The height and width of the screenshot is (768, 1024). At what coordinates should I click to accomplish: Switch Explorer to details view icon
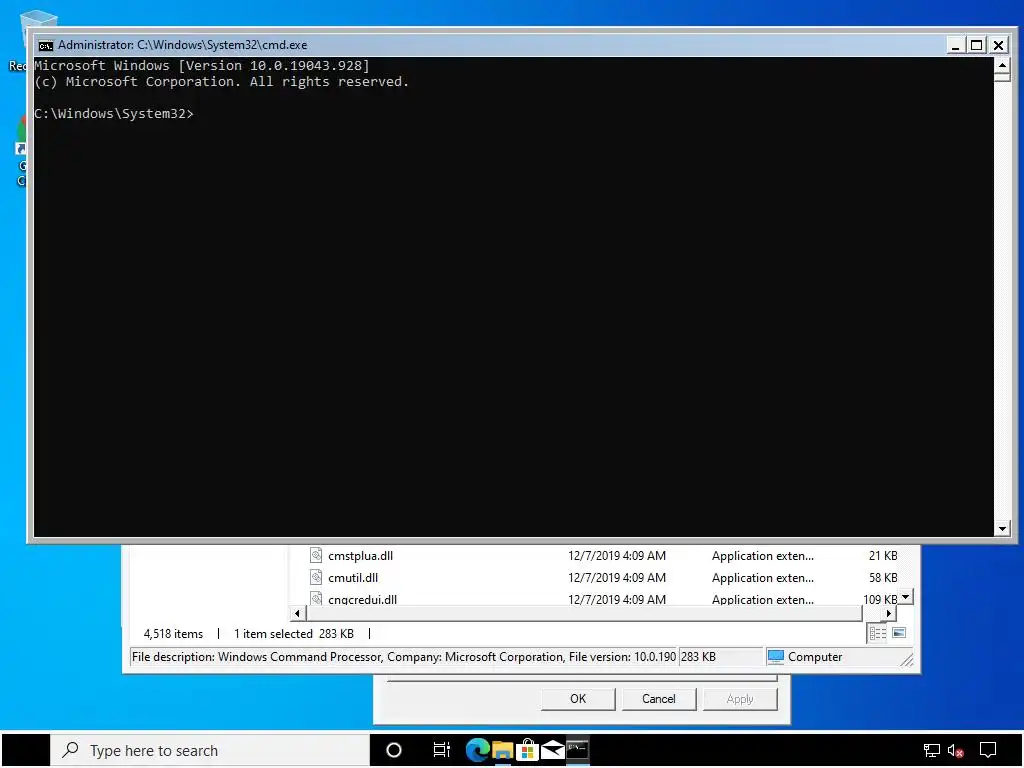pos(878,633)
